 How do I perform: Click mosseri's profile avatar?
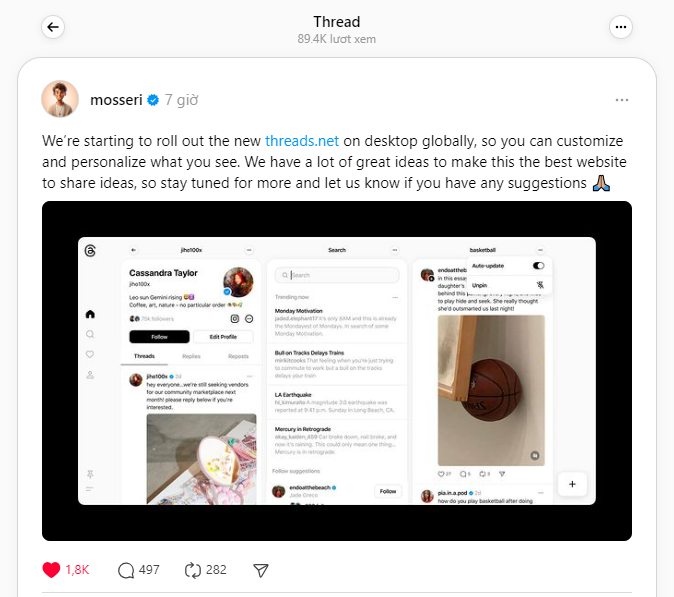point(60,99)
